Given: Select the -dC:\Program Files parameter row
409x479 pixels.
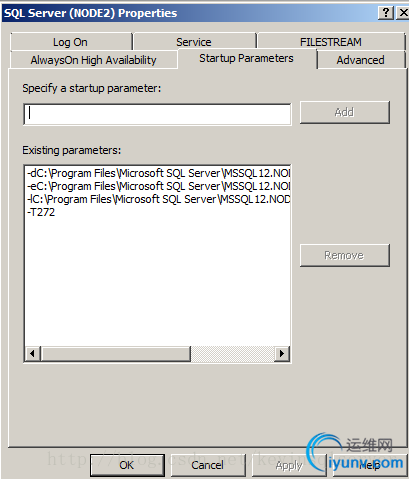Looking at the screenshot, I should [158, 173].
